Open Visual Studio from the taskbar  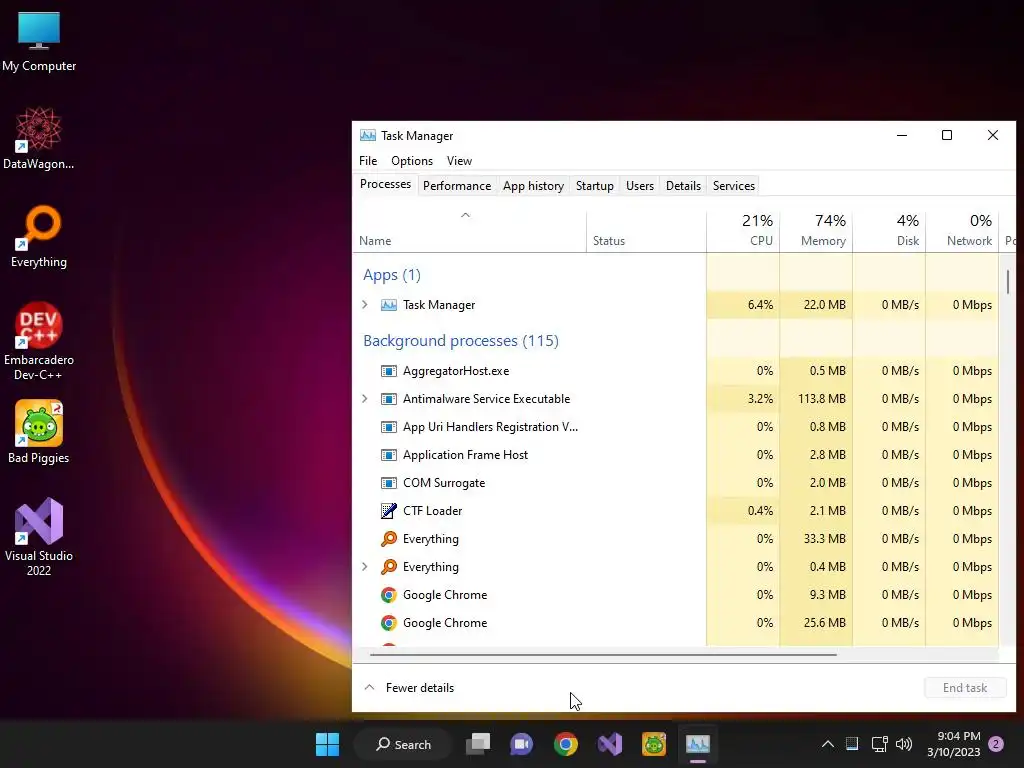[610, 744]
